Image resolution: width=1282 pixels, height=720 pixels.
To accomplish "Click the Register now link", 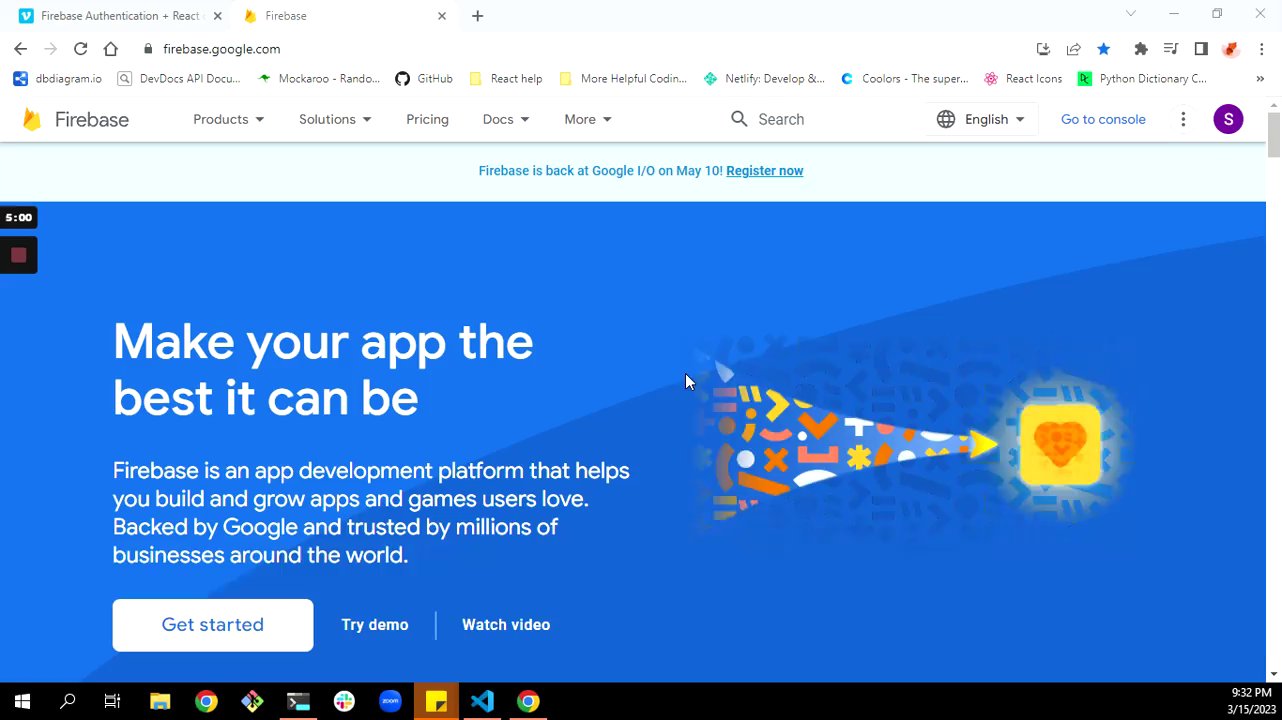I will tap(765, 171).
